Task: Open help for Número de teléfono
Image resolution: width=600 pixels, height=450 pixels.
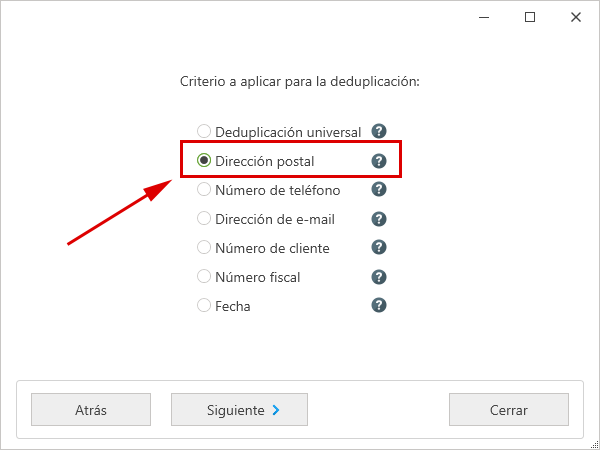Action: (x=379, y=190)
